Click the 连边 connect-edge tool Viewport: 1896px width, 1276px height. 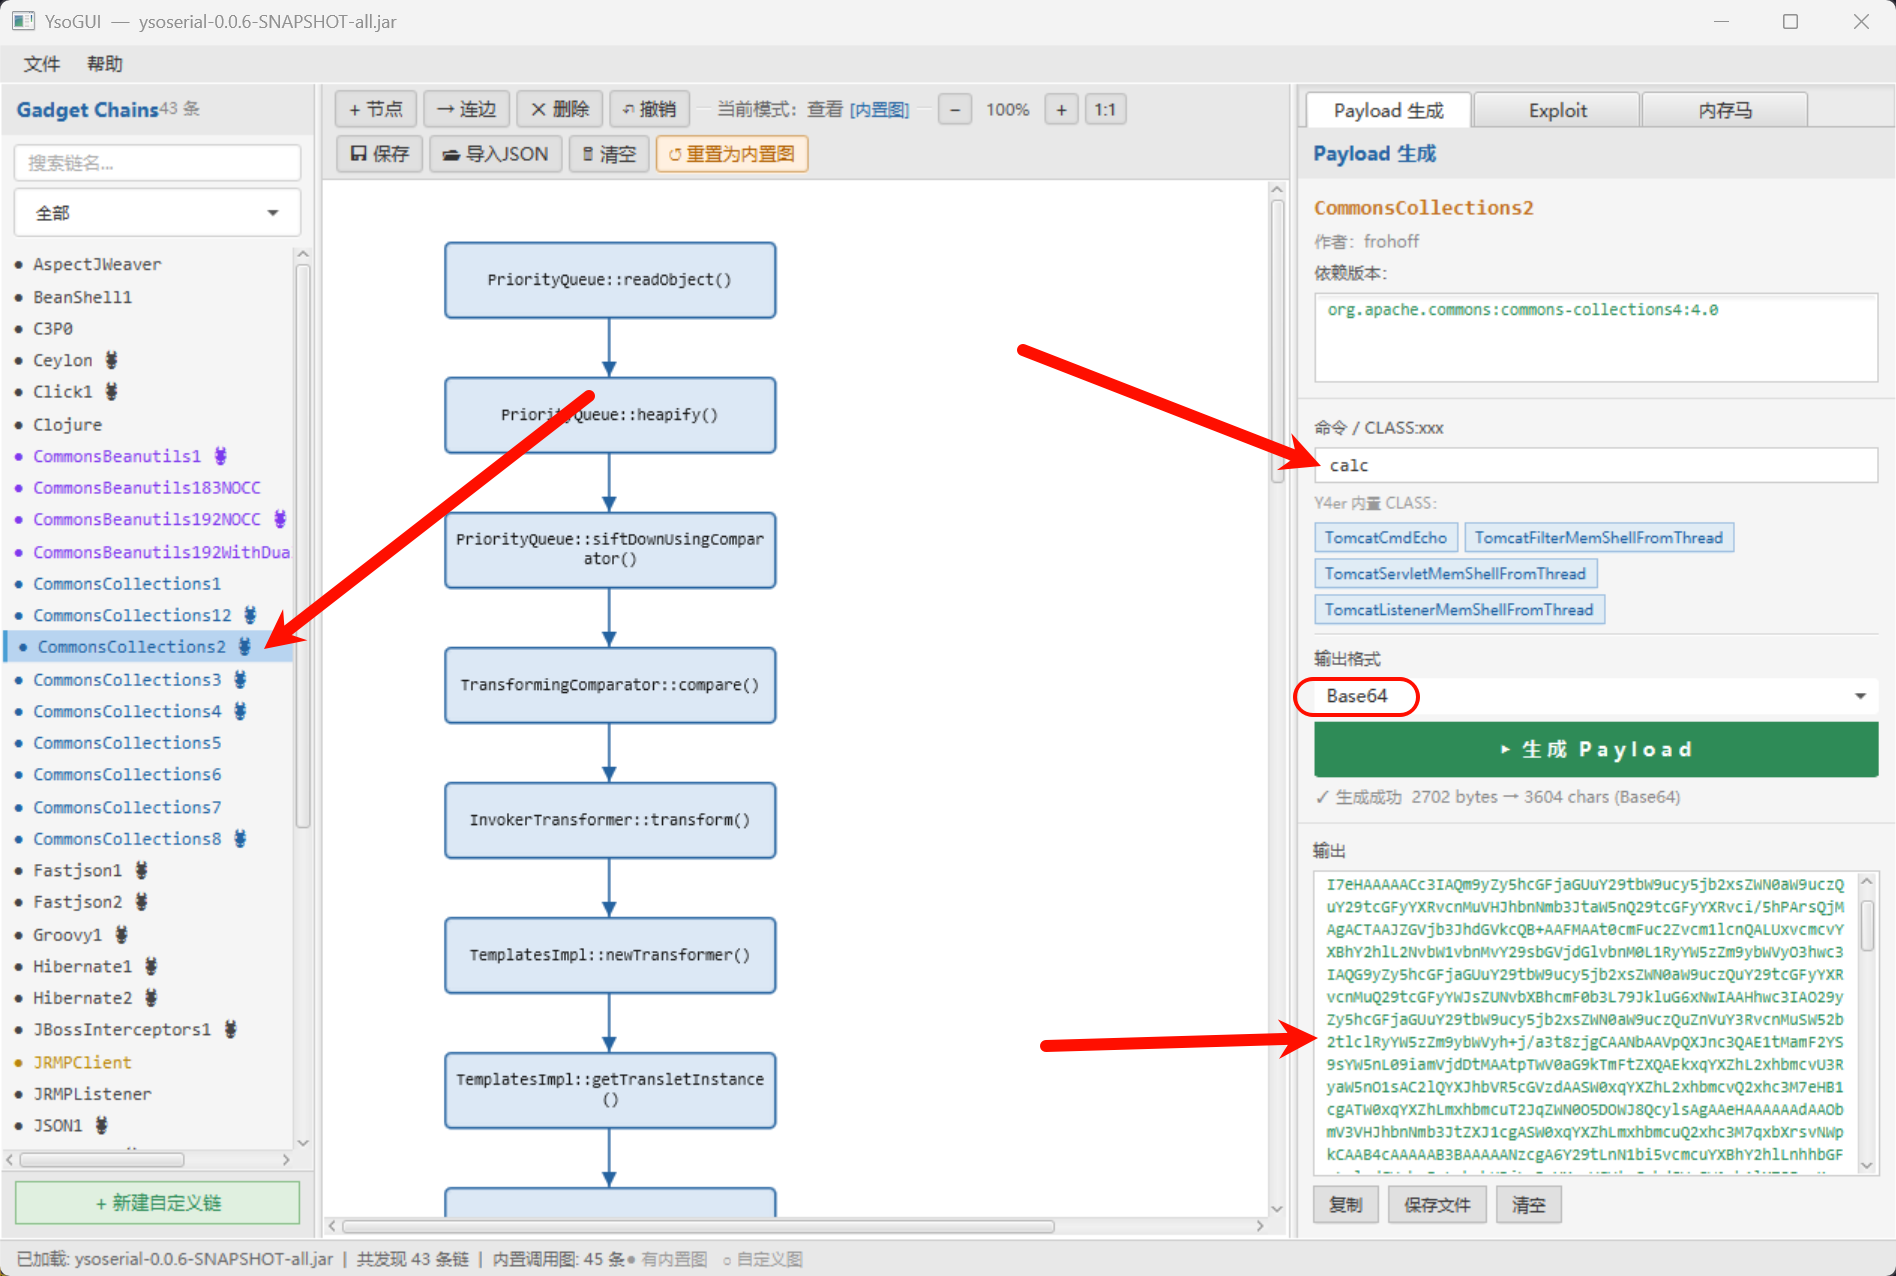point(467,109)
